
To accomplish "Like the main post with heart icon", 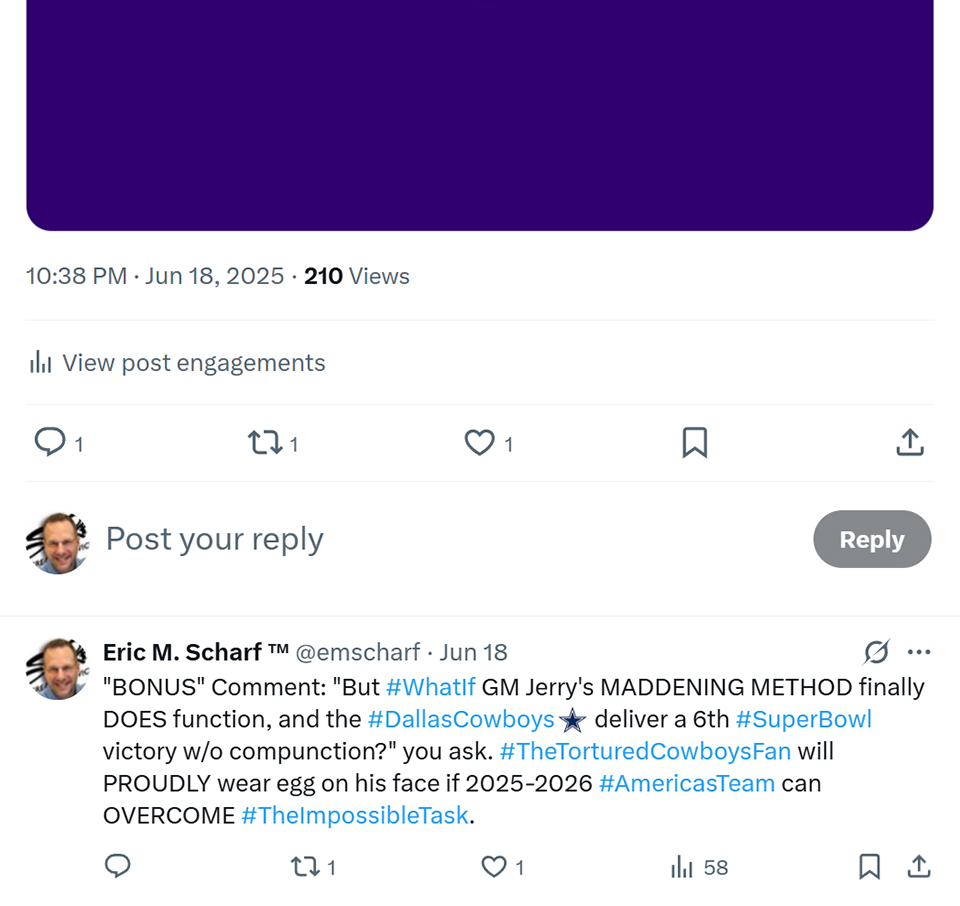I will pos(480,442).
